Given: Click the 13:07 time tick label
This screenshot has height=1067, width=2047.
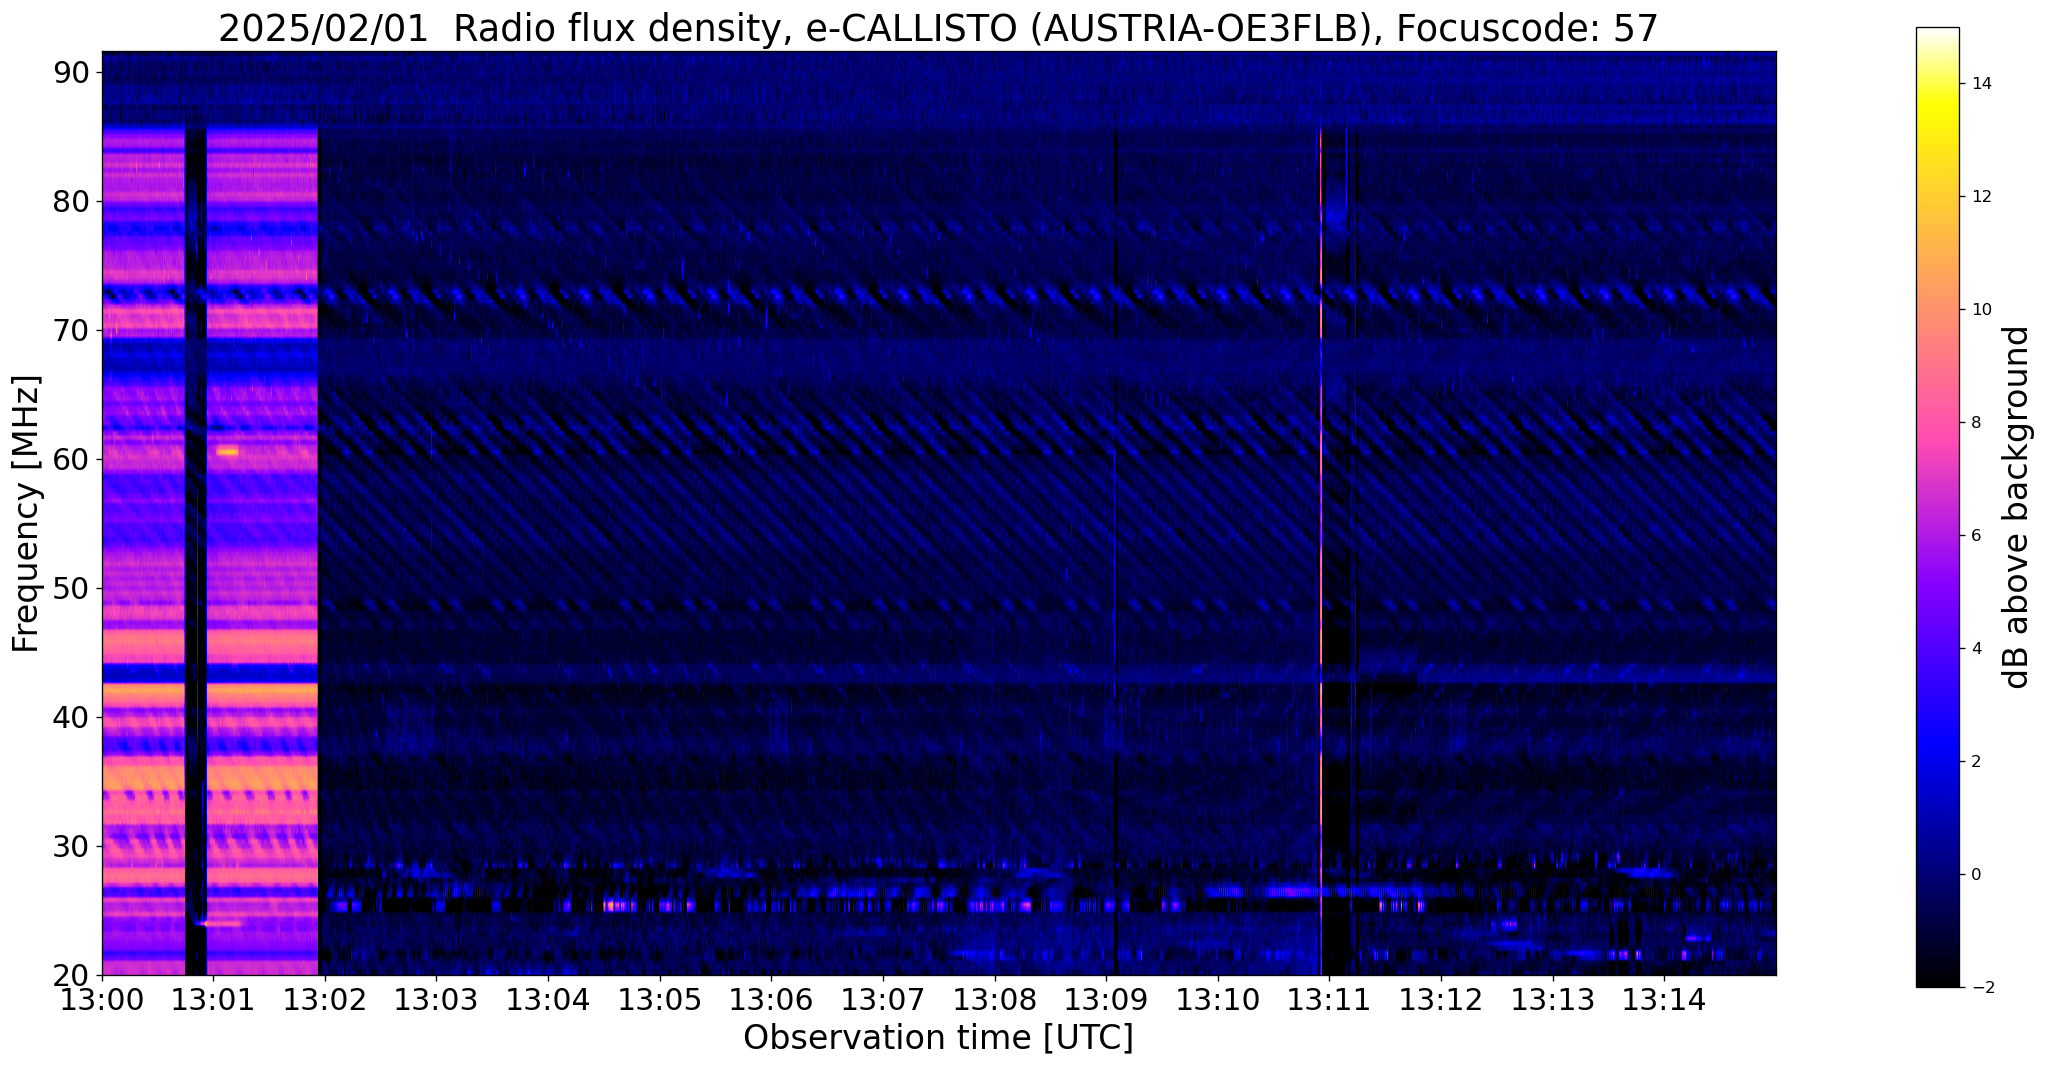Looking at the screenshot, I should (883, 1000).
